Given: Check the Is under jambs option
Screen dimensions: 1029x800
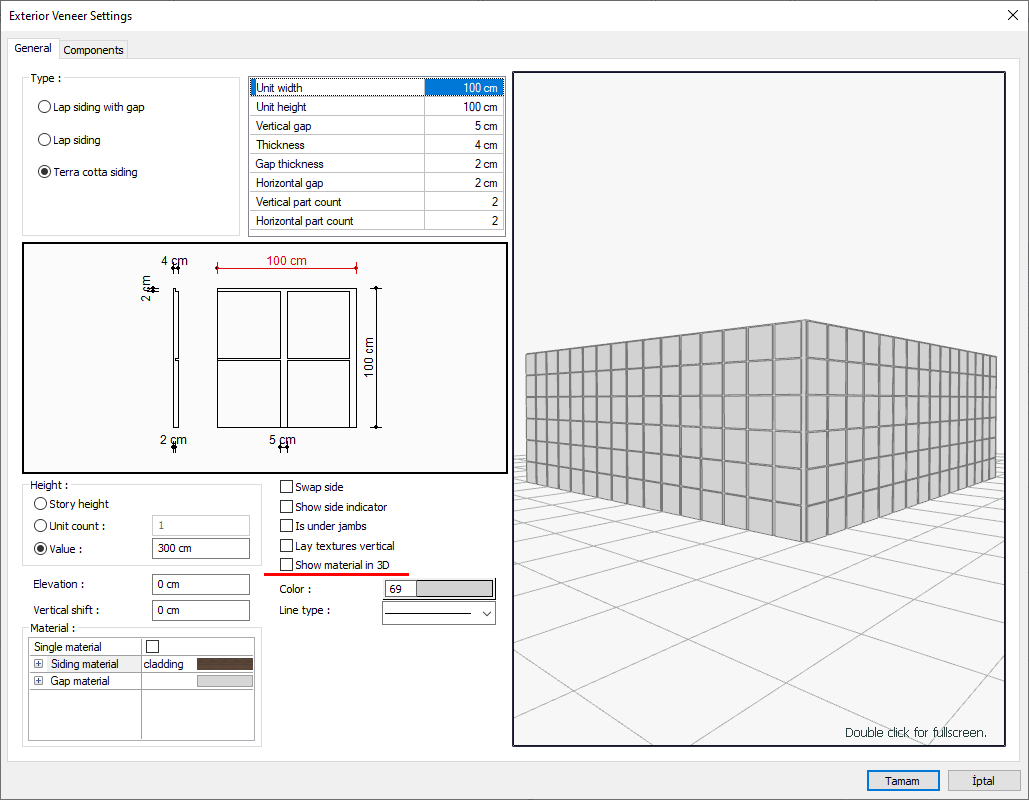Looking at the screenshot, I should [x=287, y=526].
